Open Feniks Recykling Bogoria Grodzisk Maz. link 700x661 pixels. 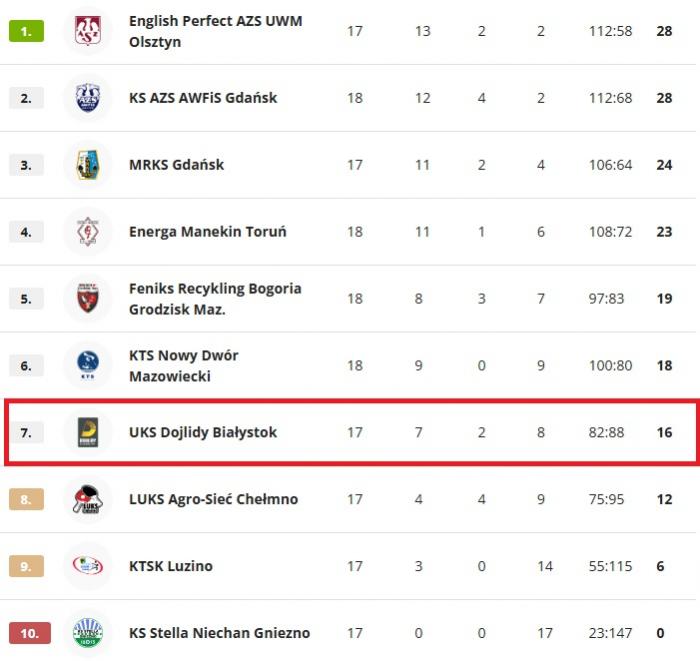pyautogui.click(x=214, y=298)
